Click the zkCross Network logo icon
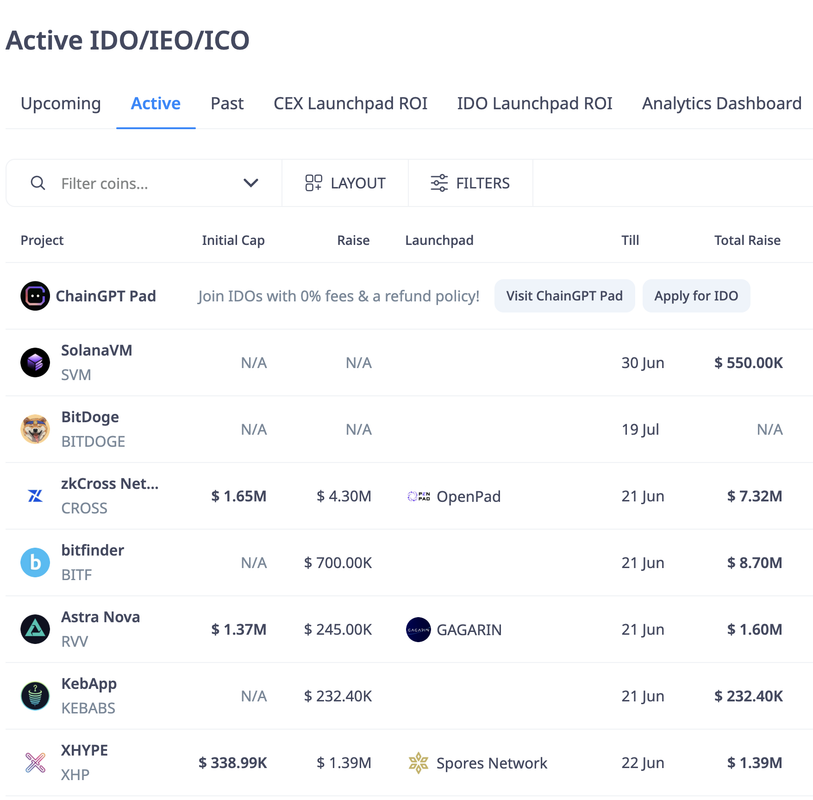This screenshot has width=813, height=800. pos(35,496)
